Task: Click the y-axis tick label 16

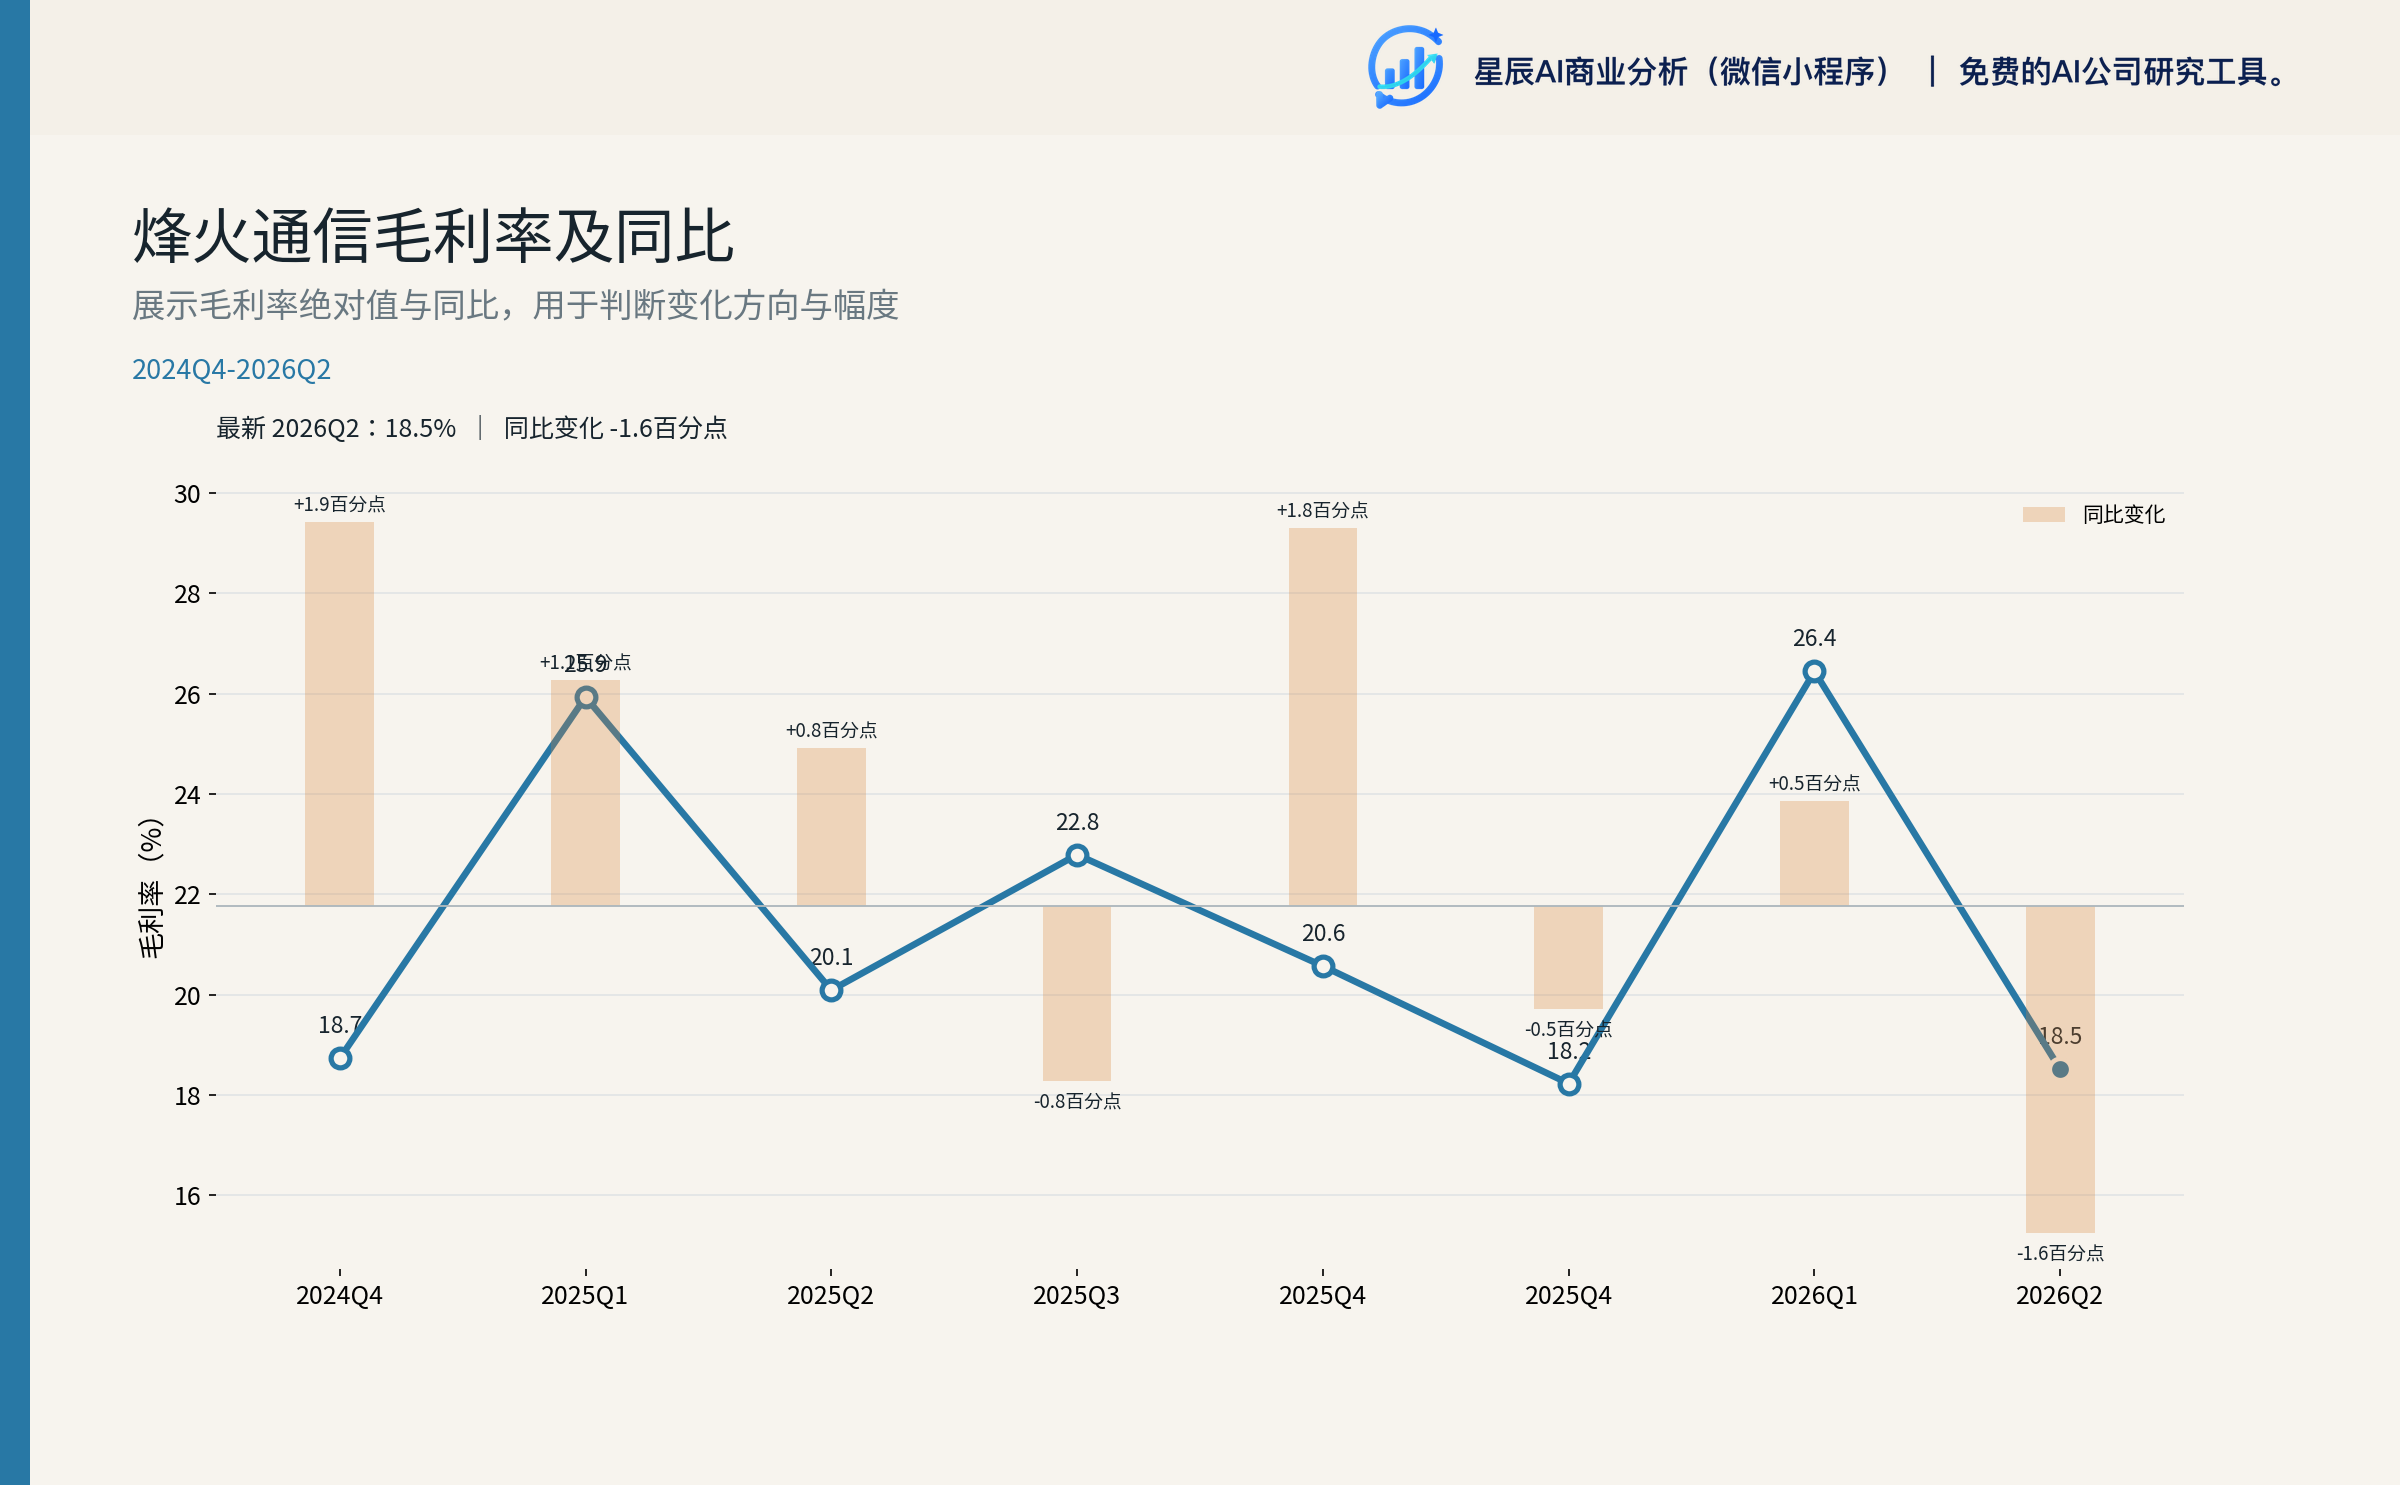Action: [187, 1196]
